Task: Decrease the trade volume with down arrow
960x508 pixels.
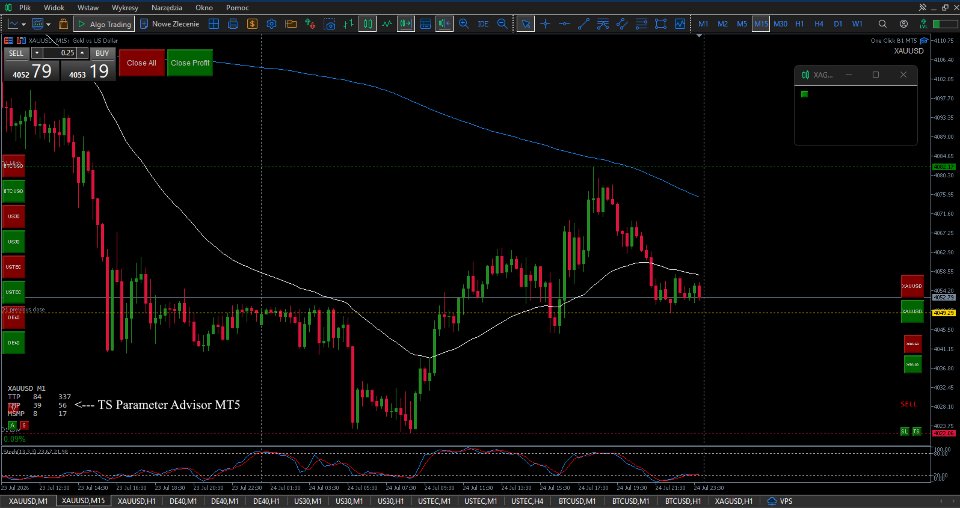Action: [x=36, y=53]
